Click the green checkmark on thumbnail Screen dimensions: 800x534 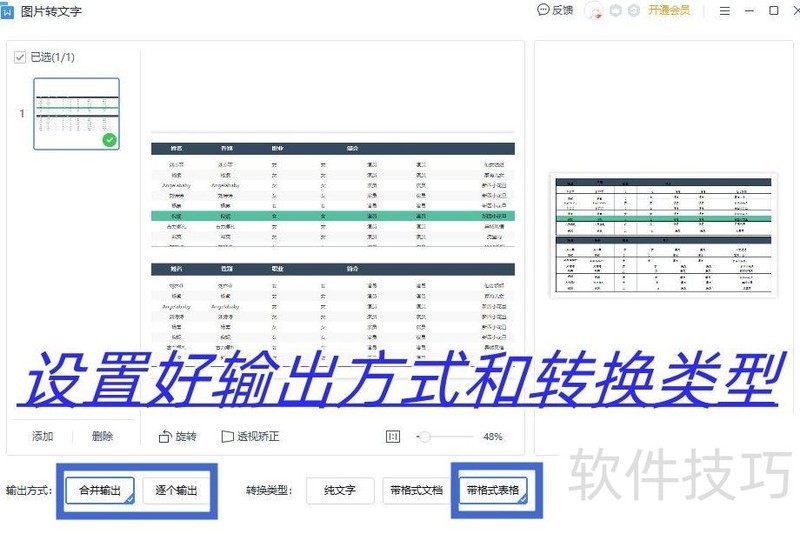[x=109, y=140]
